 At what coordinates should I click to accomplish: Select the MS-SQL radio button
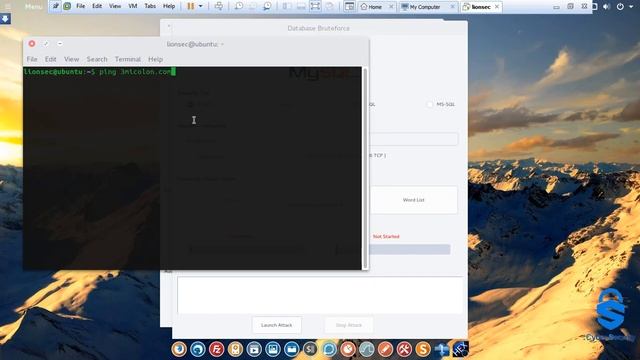coord(430,104)
